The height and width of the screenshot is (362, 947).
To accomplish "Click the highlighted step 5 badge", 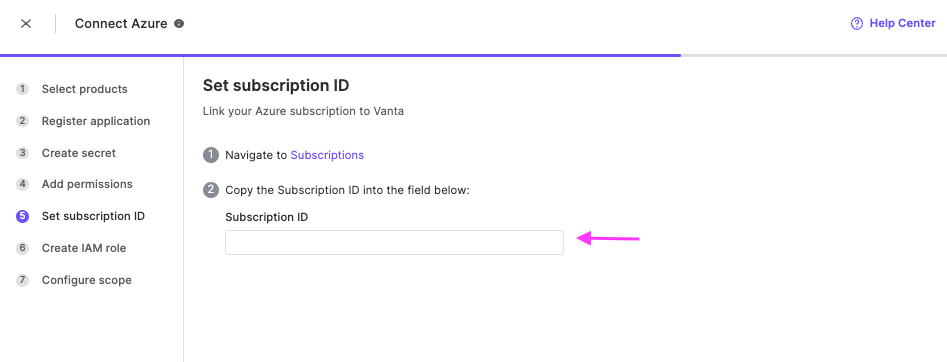I will click(22, 216).
